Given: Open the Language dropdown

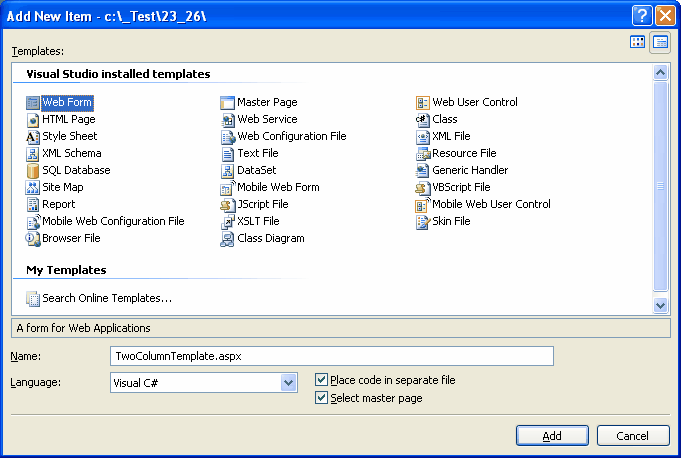Looking at the screenshot, I should click(x=288, y=383).
